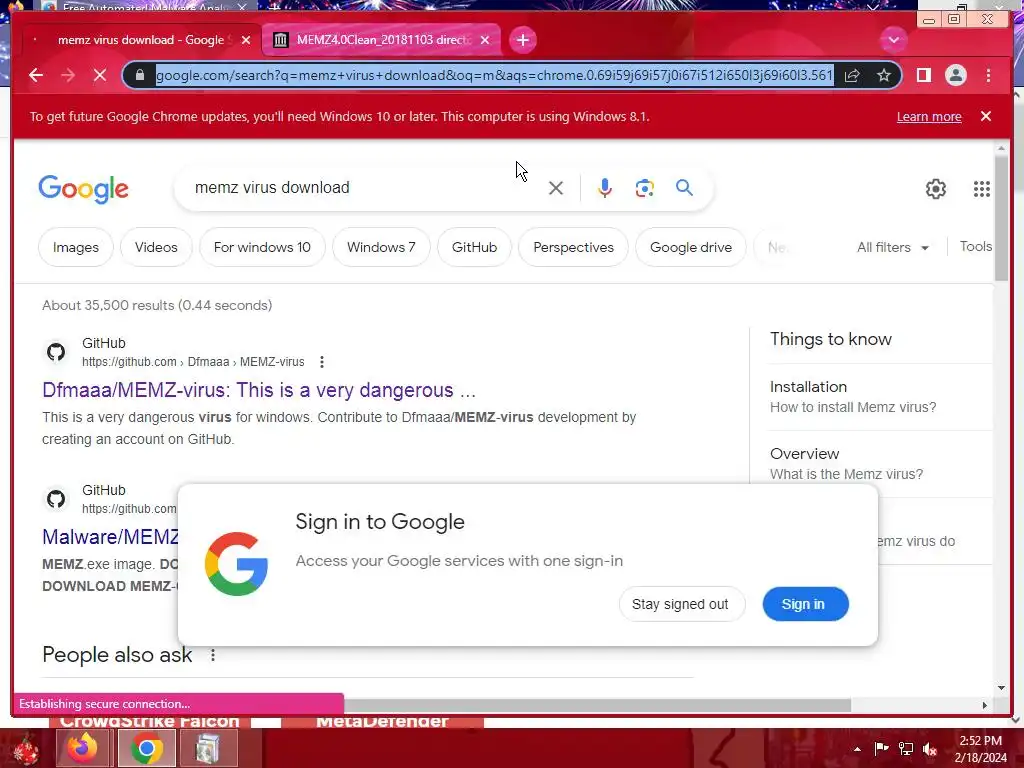This screenshot has height=768, width=1024.
Task: Open the Chrome profile avatar
Action: (955, 76)
